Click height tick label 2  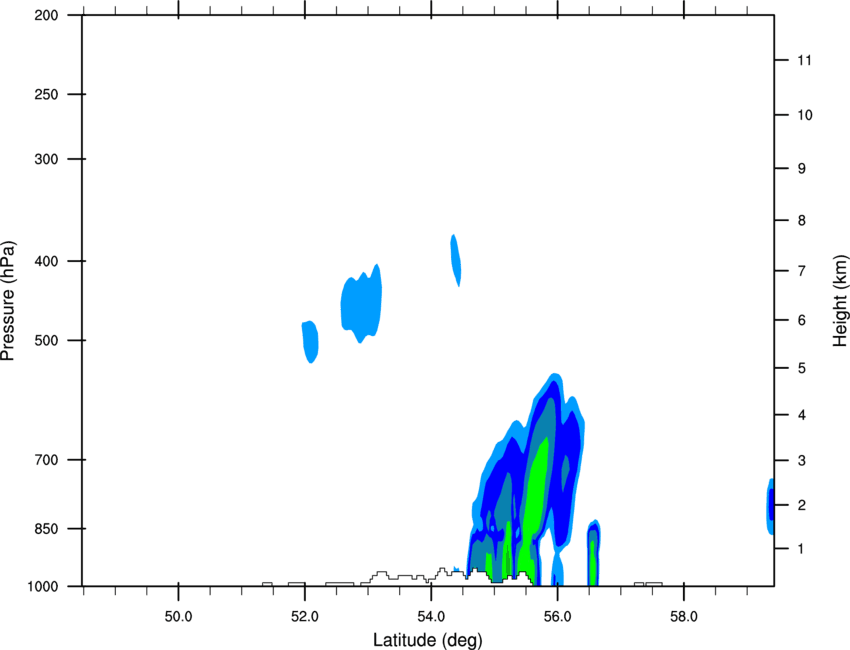[x=802, y=505]
